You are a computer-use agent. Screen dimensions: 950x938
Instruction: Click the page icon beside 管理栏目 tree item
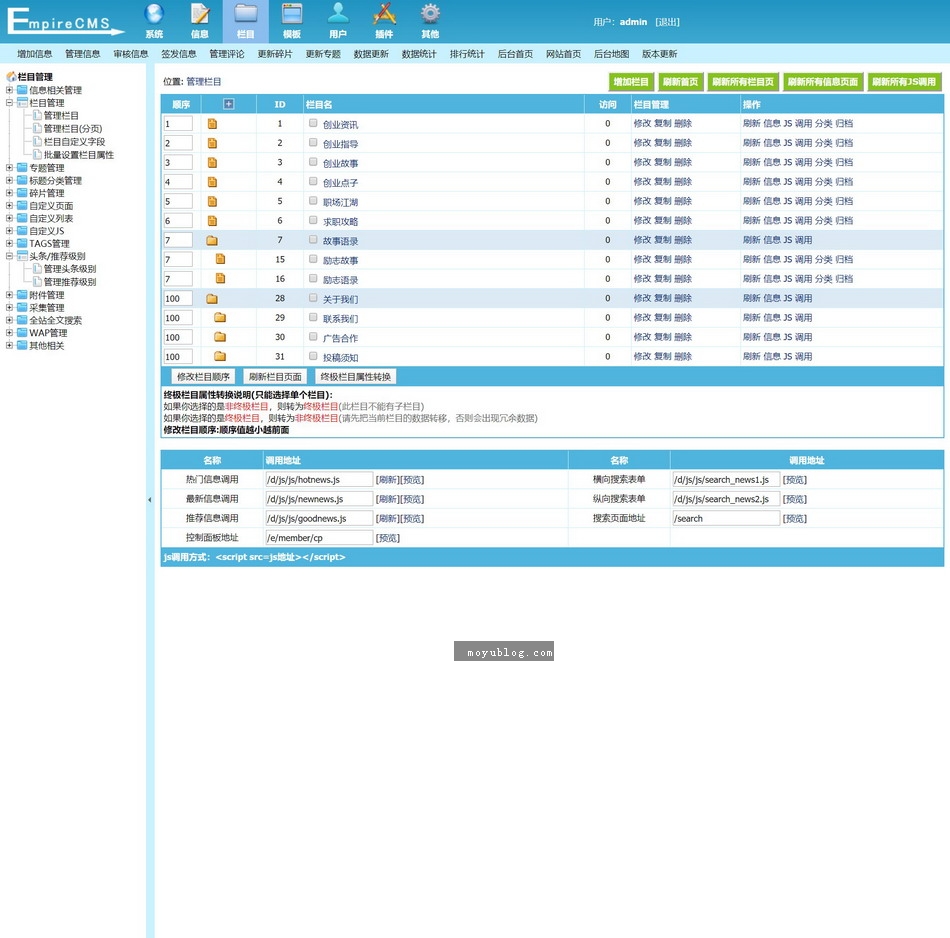tap(38, 115)
